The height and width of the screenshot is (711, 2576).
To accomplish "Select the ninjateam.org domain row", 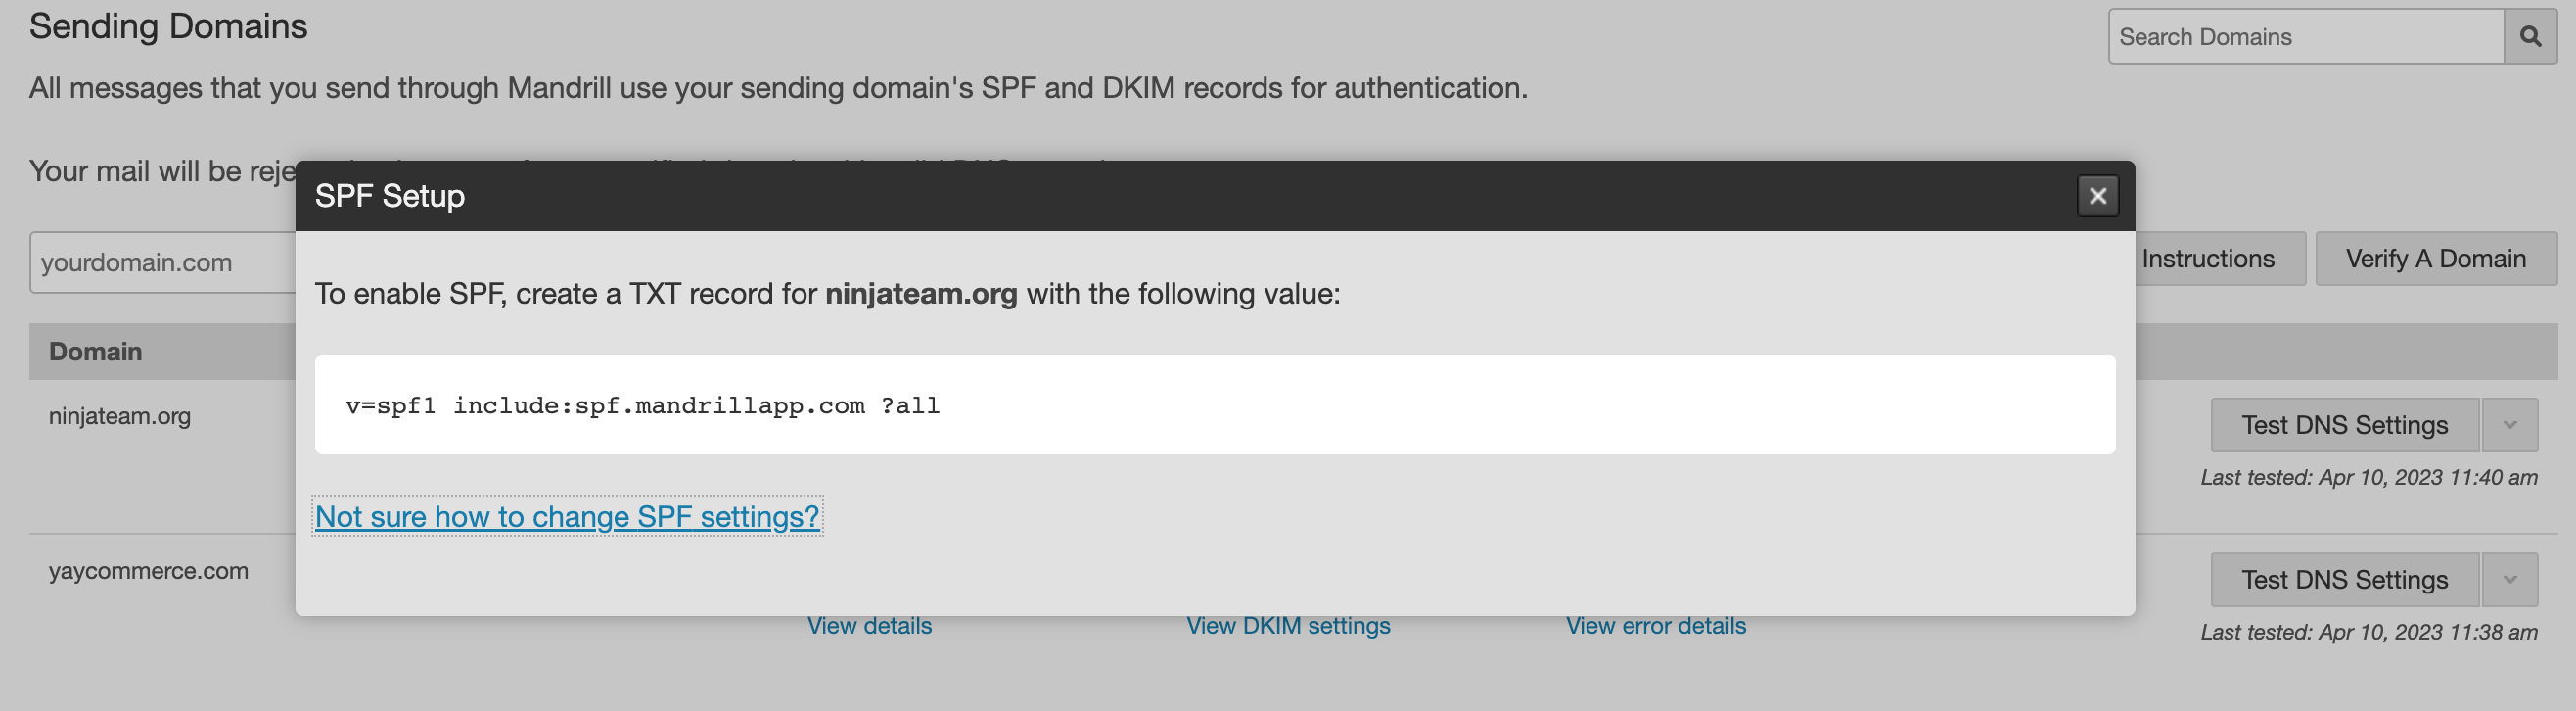I will click(x=120, y=416).
